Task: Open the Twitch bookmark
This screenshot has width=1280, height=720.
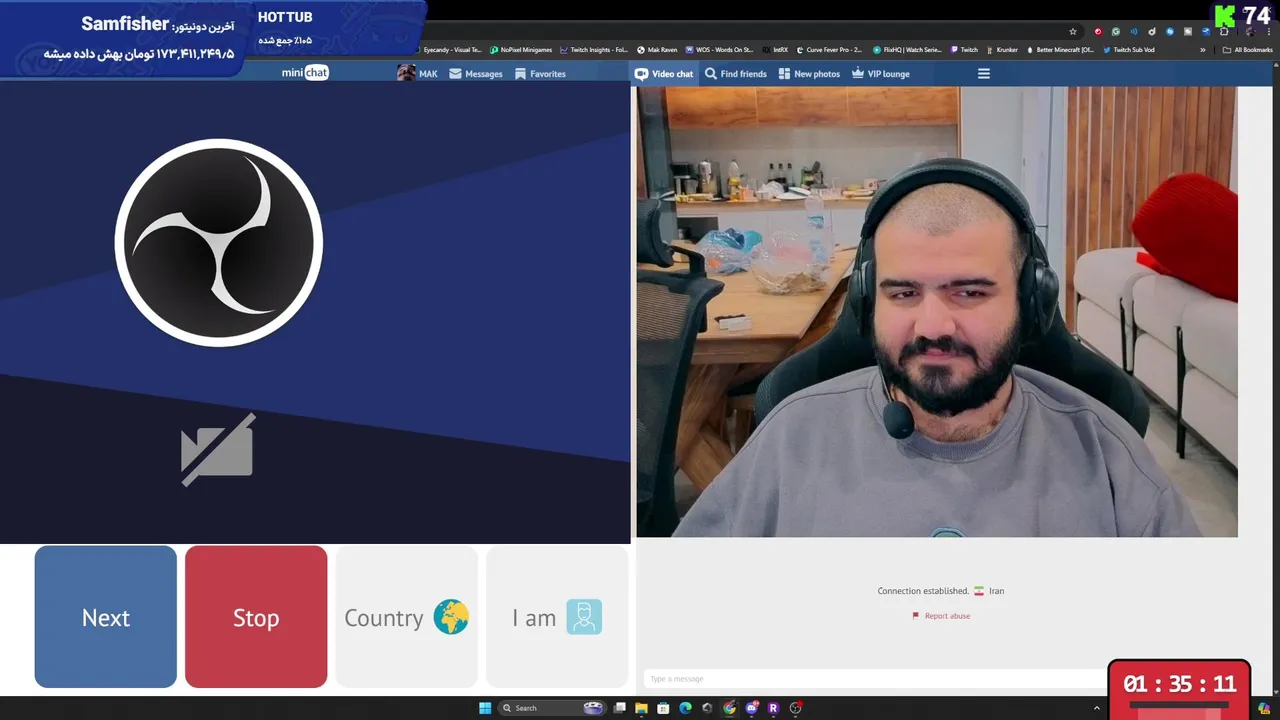Action: tap(964, 50)
